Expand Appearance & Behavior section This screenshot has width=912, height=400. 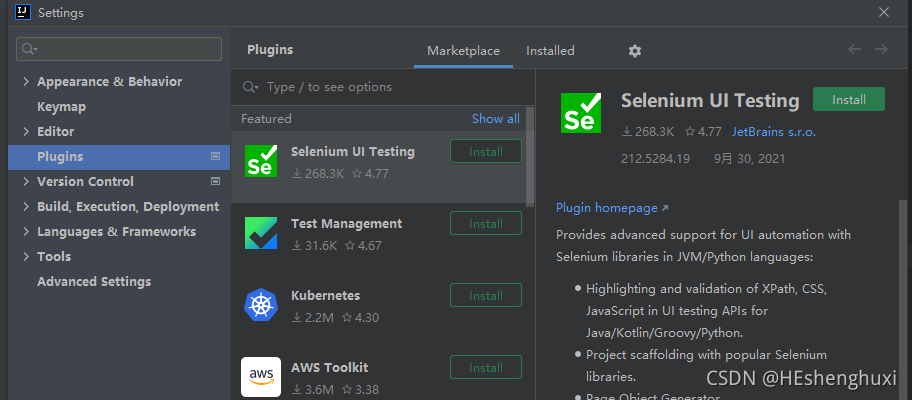click(x=26, y=81)
